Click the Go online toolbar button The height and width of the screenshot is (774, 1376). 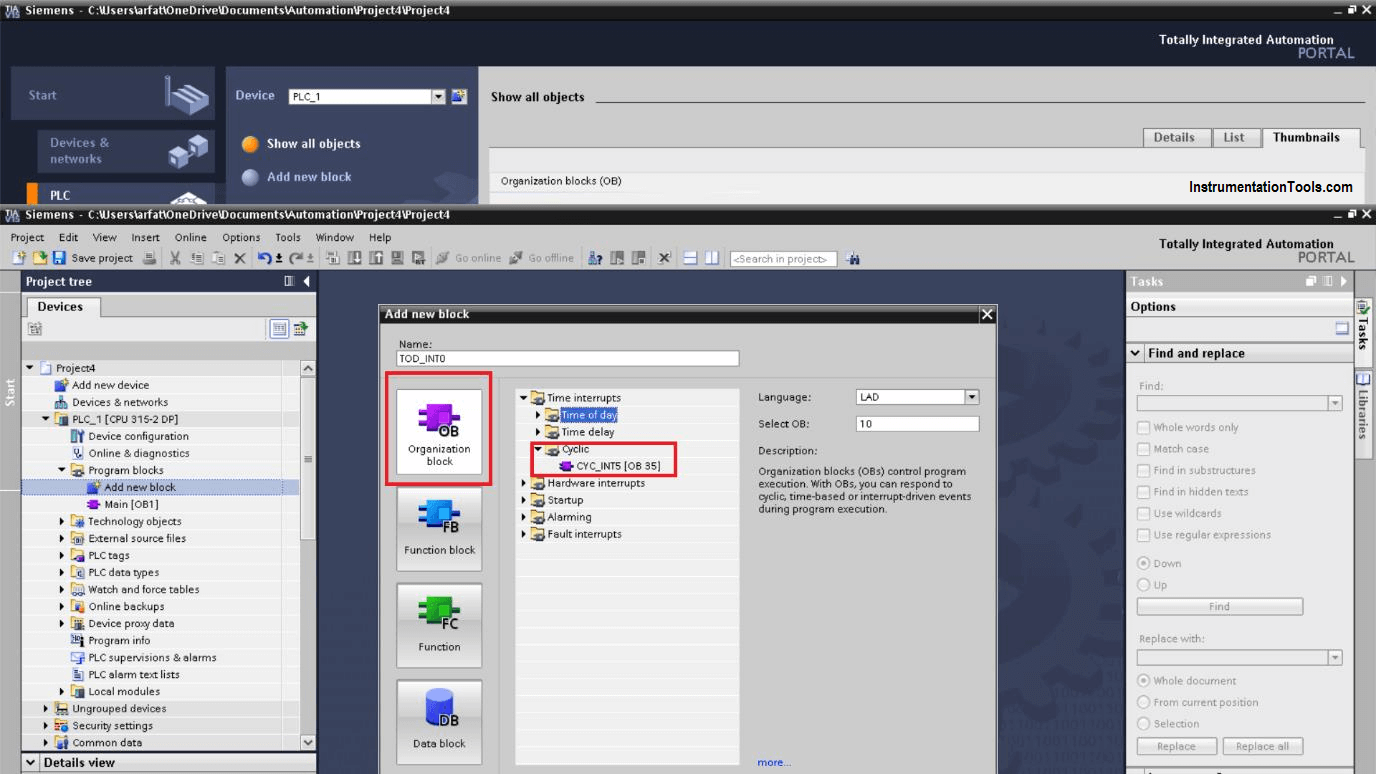[469, 258]
